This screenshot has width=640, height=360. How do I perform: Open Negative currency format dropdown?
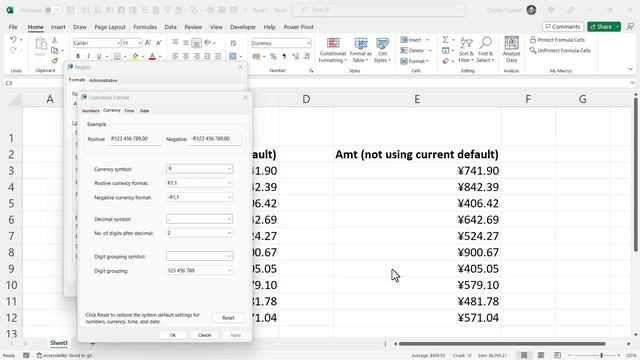click(229, 197)
